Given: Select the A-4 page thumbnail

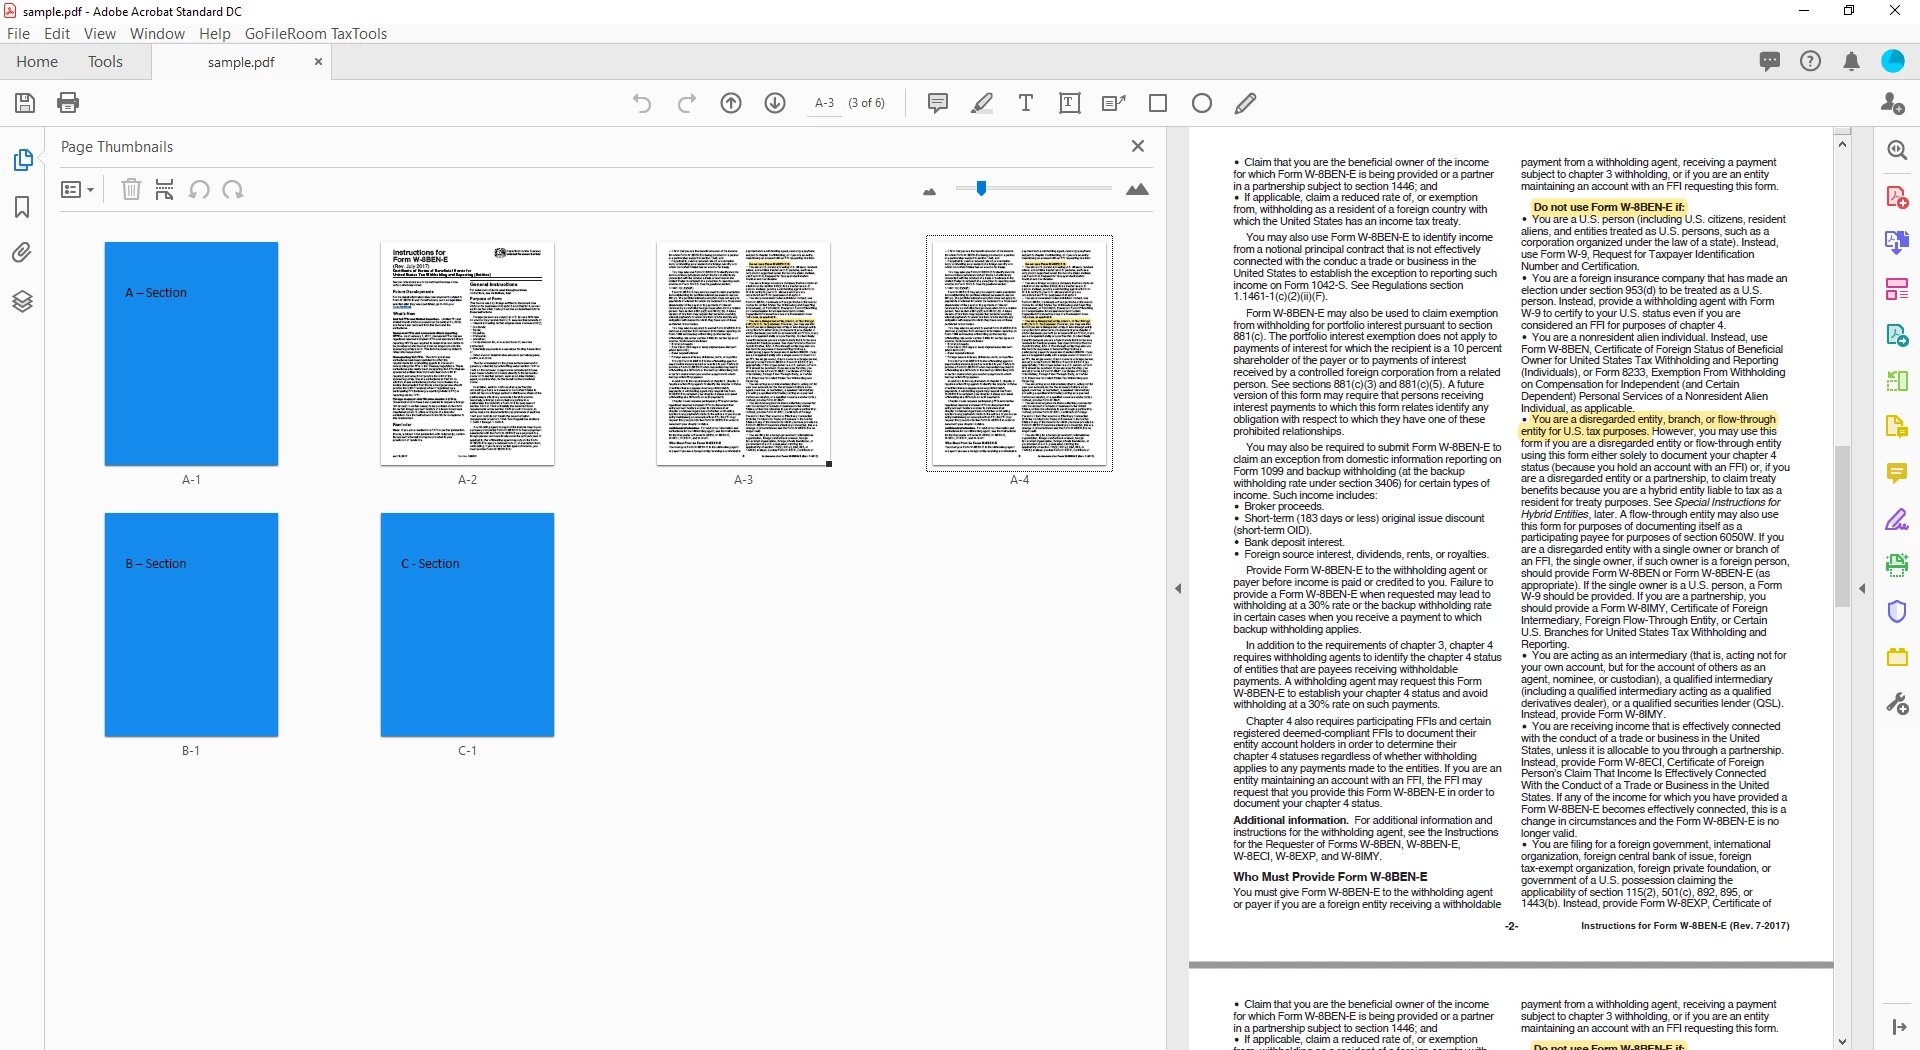Looking at the screenshot, I should pos(1019,353).
